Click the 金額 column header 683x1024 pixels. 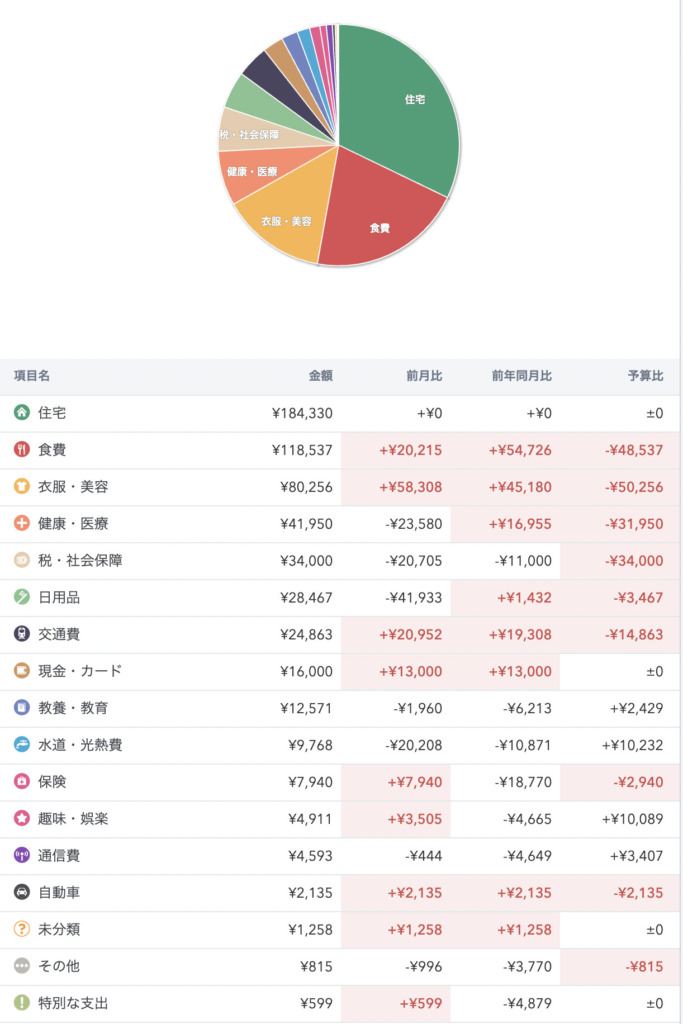[320, 376]
